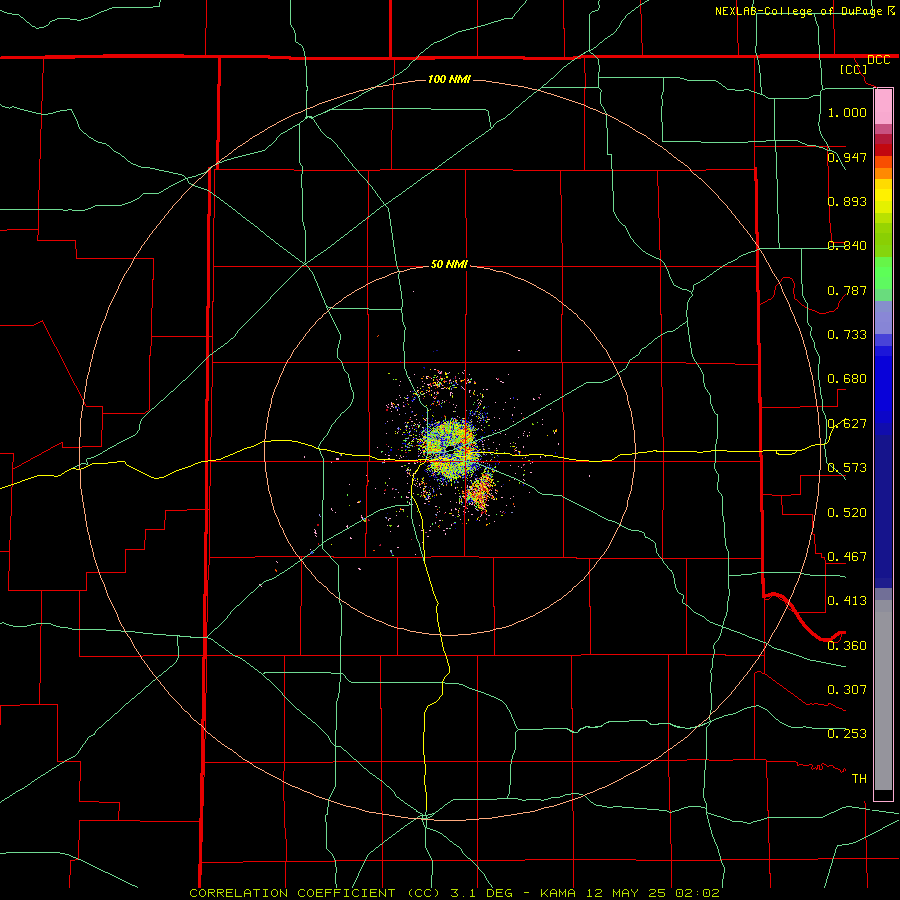Screen dimensions: 900x900
Task: Pick the bright green segment of the color bar
Action: 883,273
